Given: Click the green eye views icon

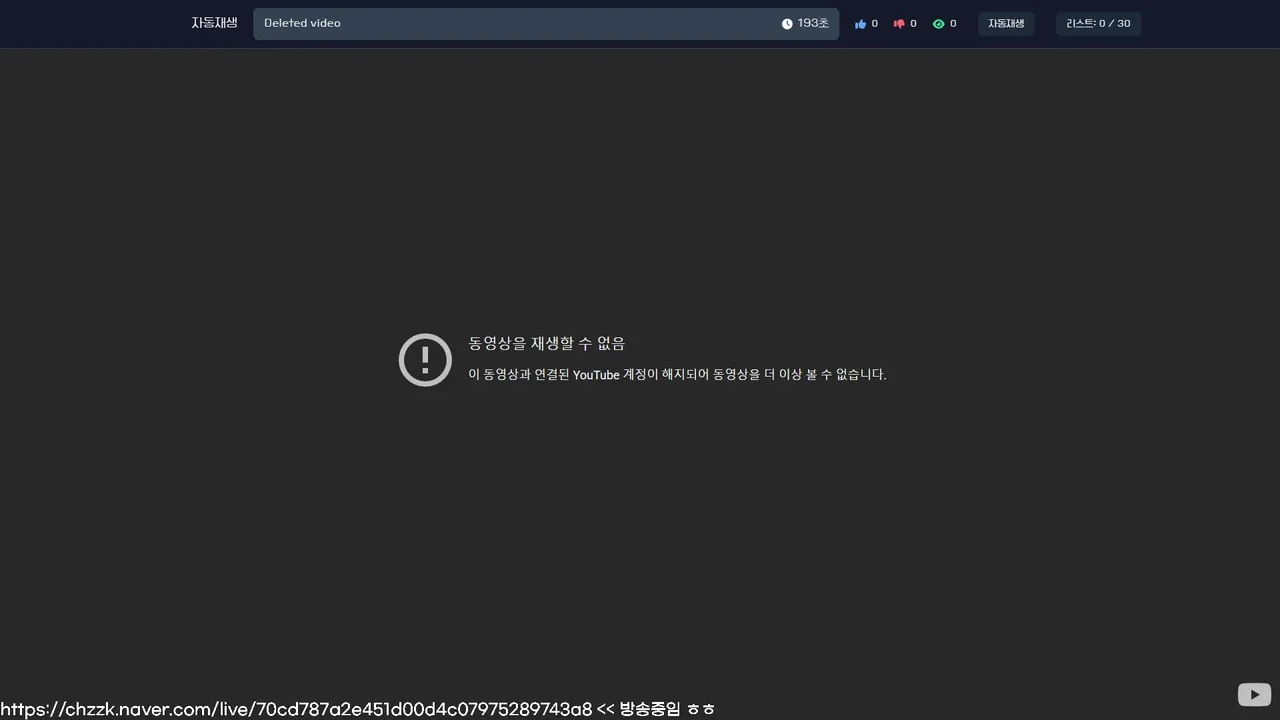Looking at the screenshot, I should 938,24.
